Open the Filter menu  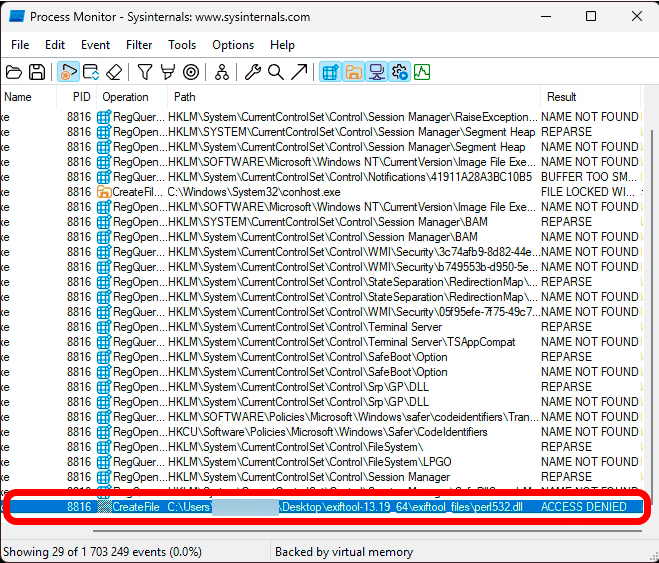click(x=139, y=45)
